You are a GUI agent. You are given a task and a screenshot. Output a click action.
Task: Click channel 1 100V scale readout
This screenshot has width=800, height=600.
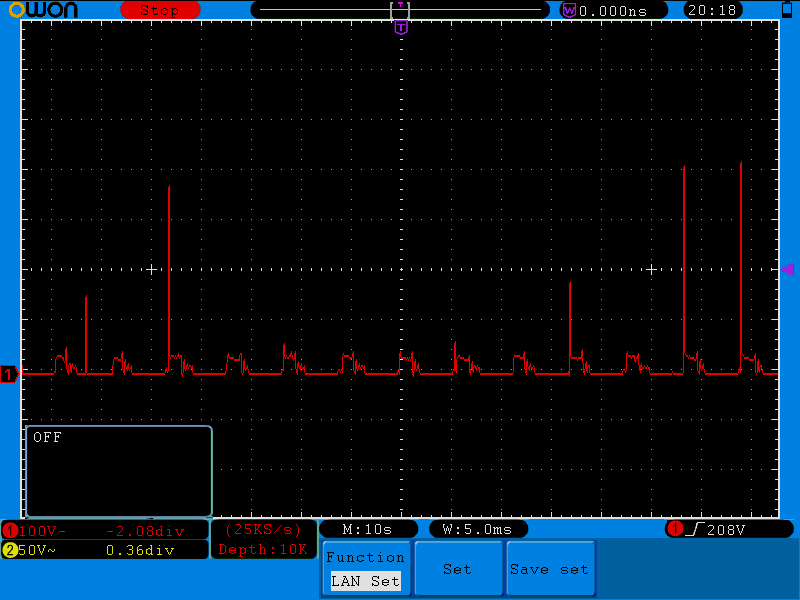42,531
